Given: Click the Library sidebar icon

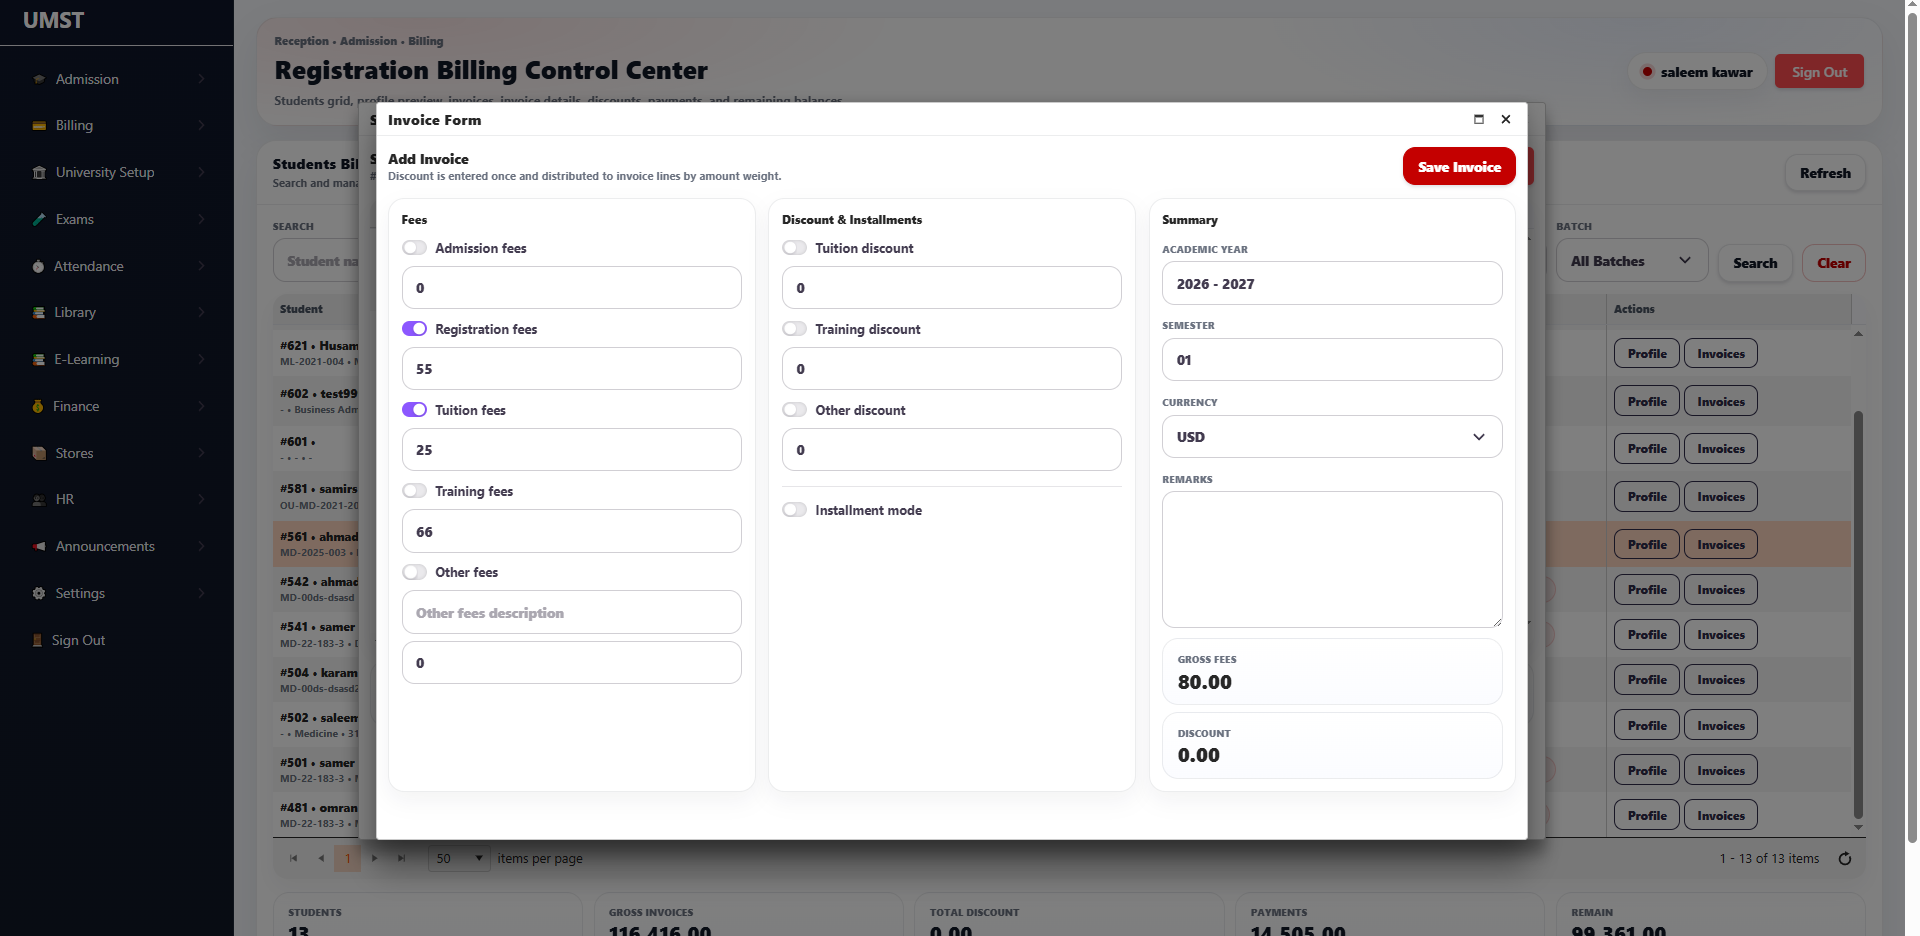Looking at the screenshot, I should 39,313.
